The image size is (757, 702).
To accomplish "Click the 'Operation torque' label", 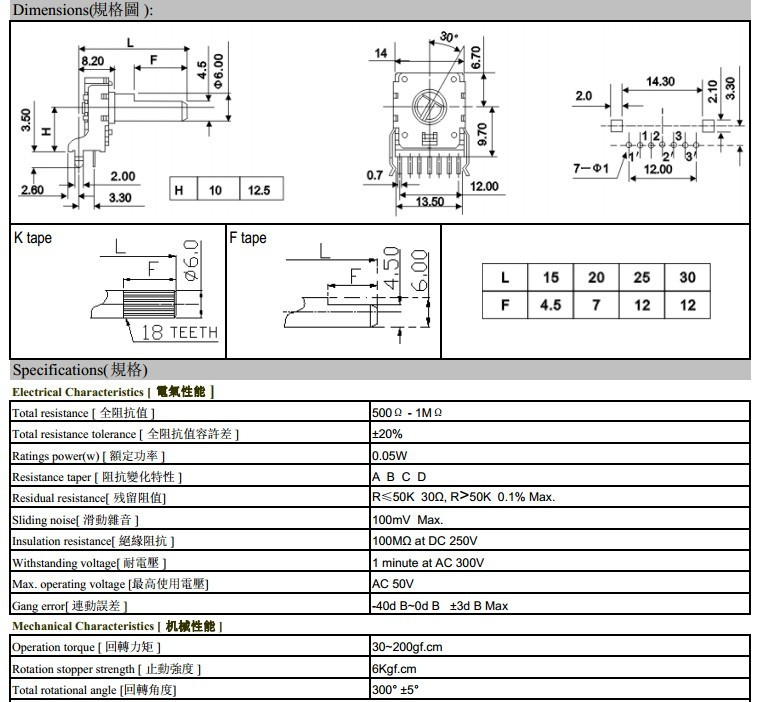I will (86, 647).
